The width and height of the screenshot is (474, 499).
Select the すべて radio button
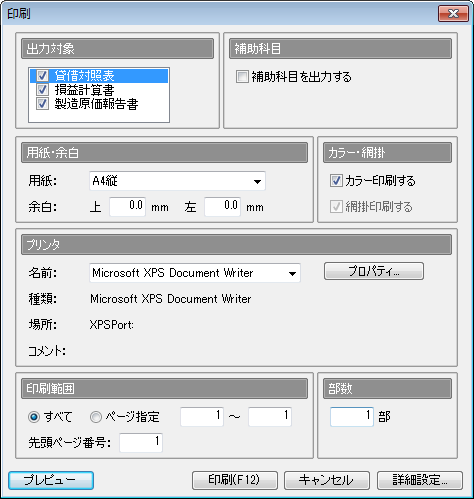[x=34, y=417]
